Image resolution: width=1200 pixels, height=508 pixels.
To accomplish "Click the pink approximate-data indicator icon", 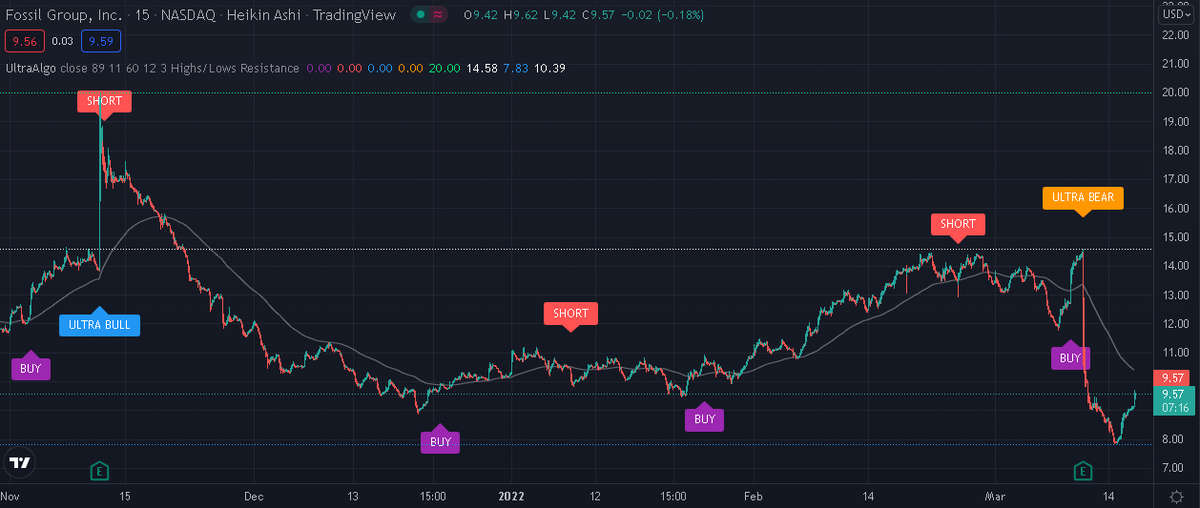I will click(437, 16).
